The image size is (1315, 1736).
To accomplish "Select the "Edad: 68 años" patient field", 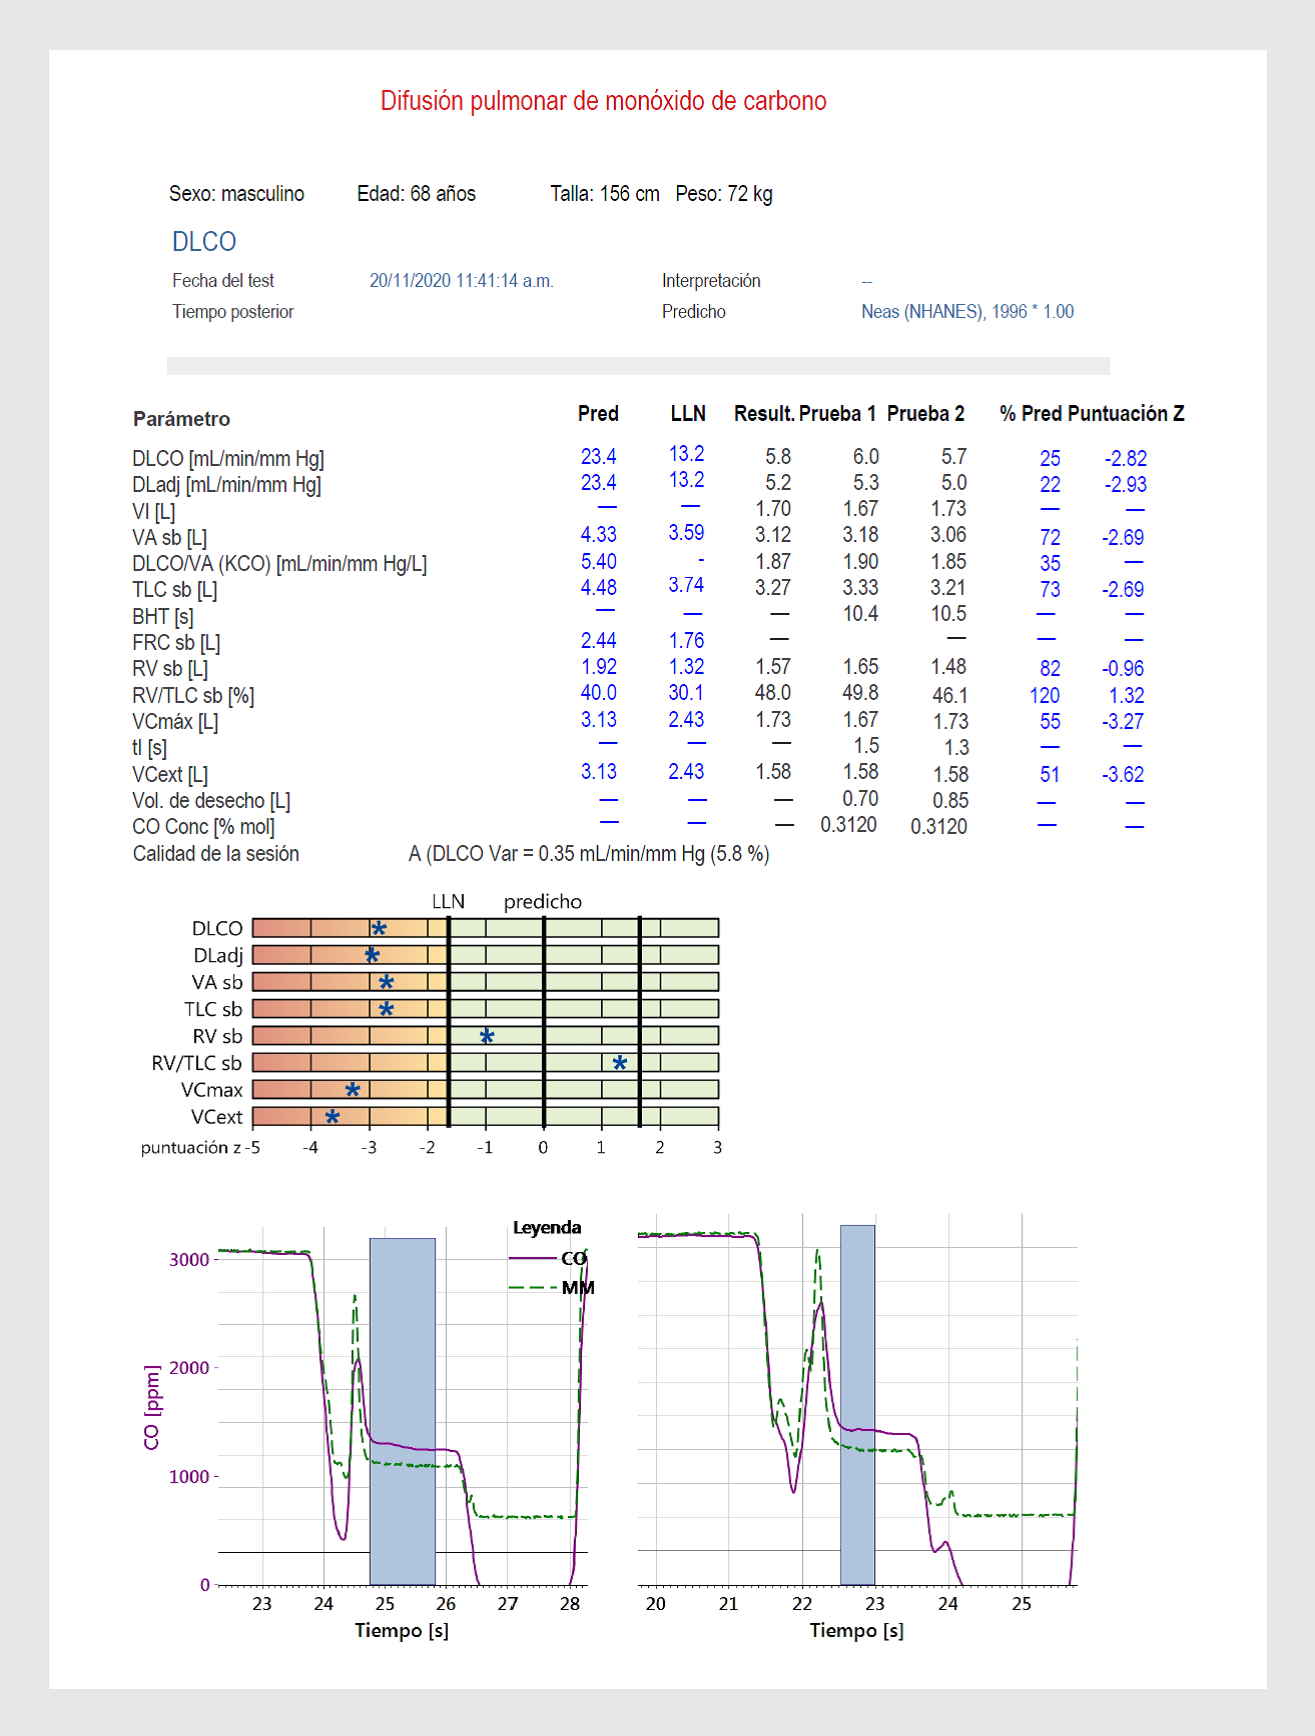I will pyautogui.click(x=416, y=194).
